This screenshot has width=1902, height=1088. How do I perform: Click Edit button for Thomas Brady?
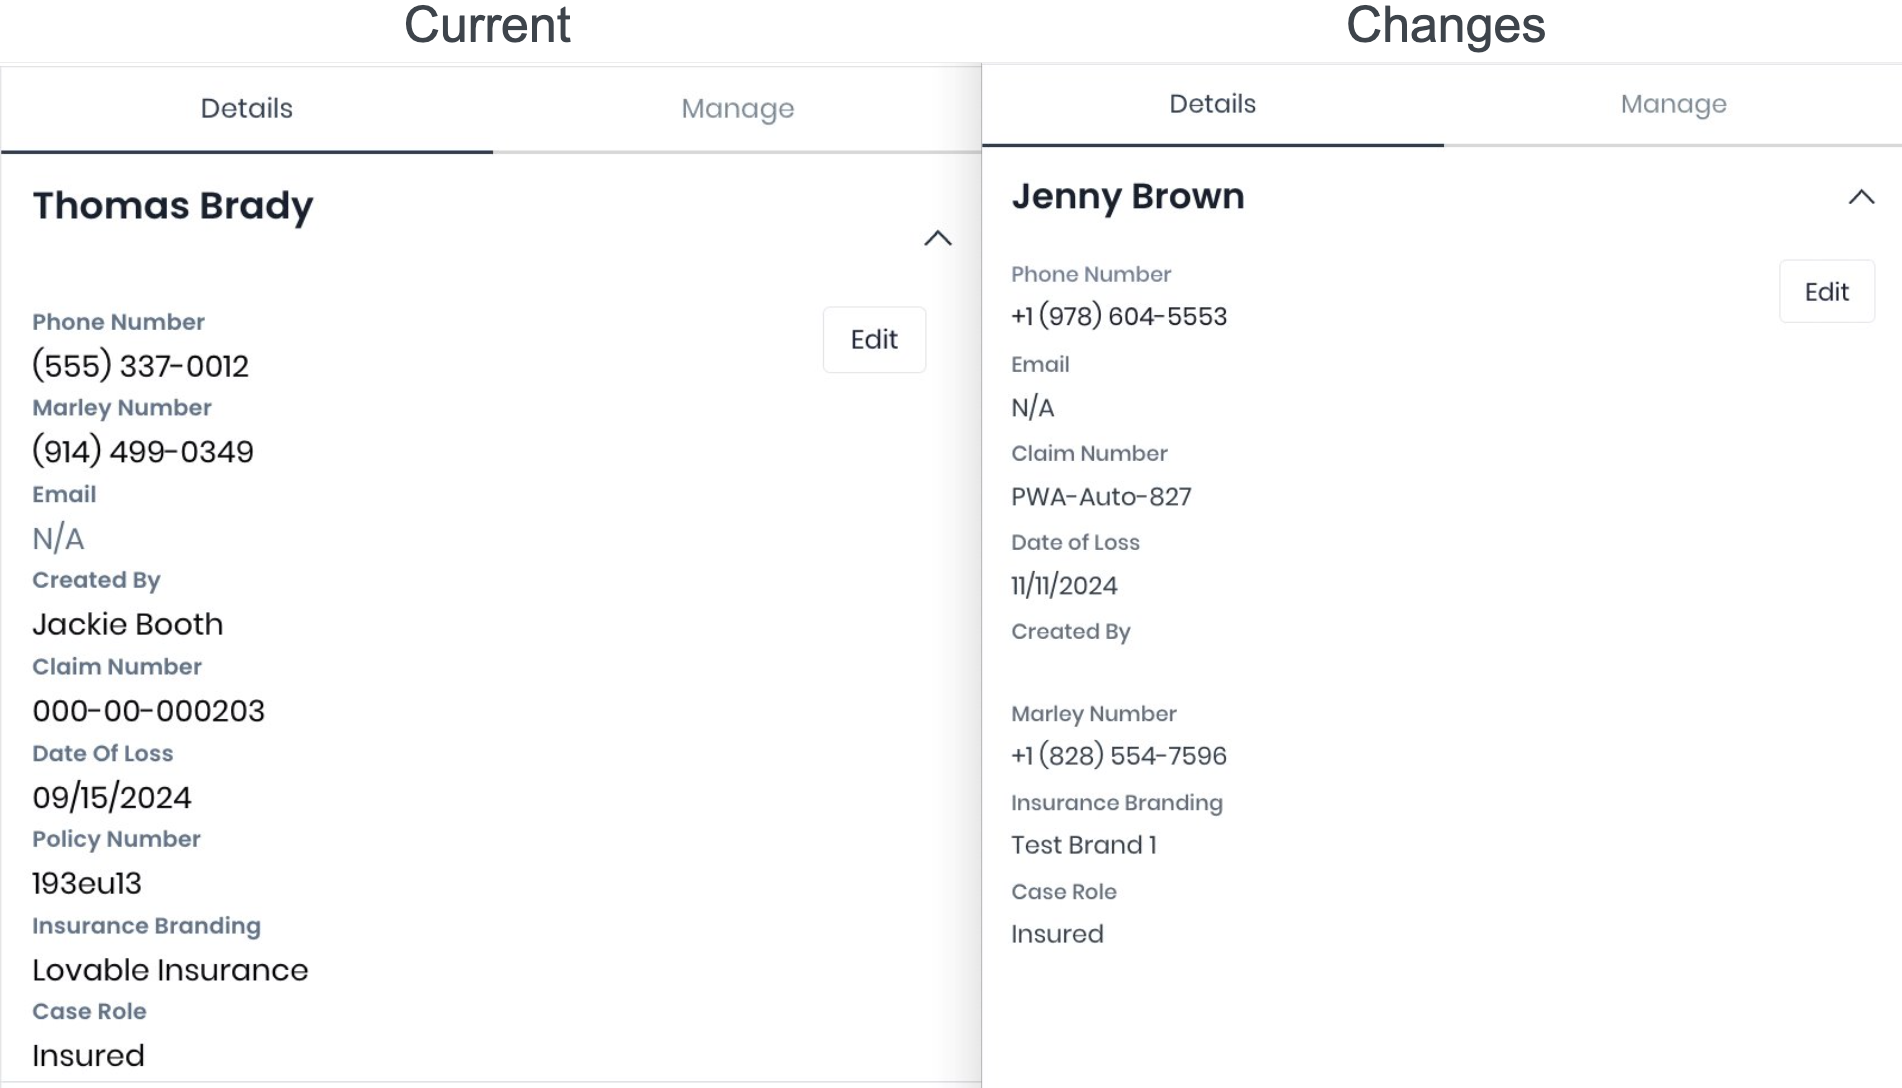point(874,340)
